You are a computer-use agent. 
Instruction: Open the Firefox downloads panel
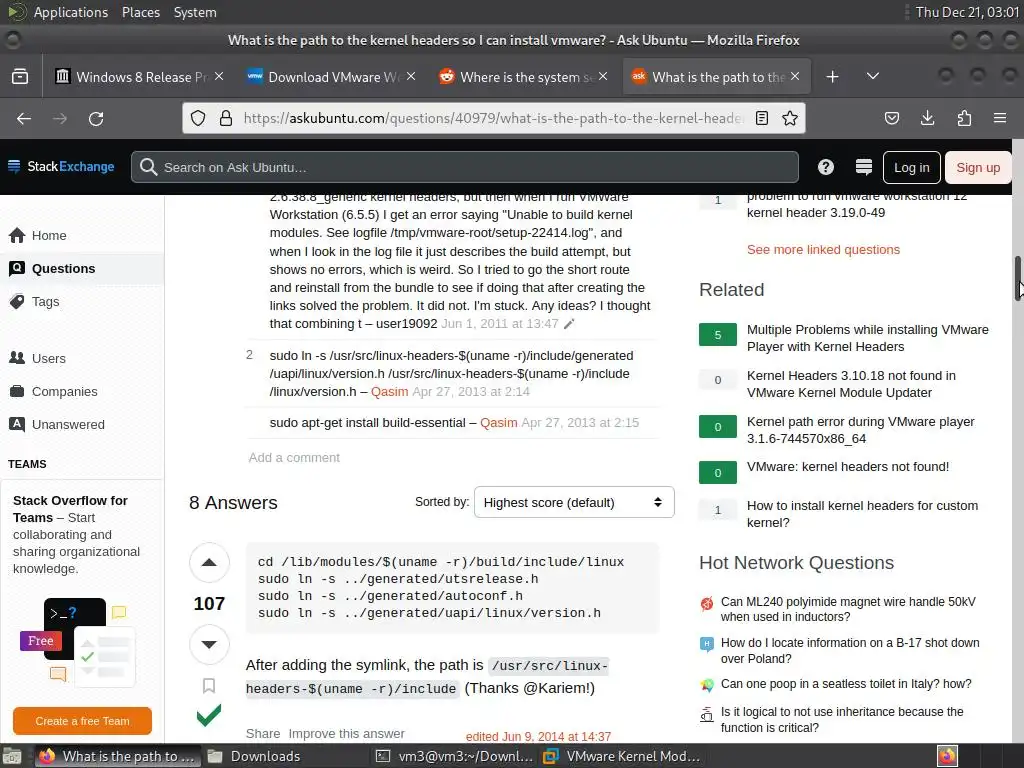click(x=927, y=118)
